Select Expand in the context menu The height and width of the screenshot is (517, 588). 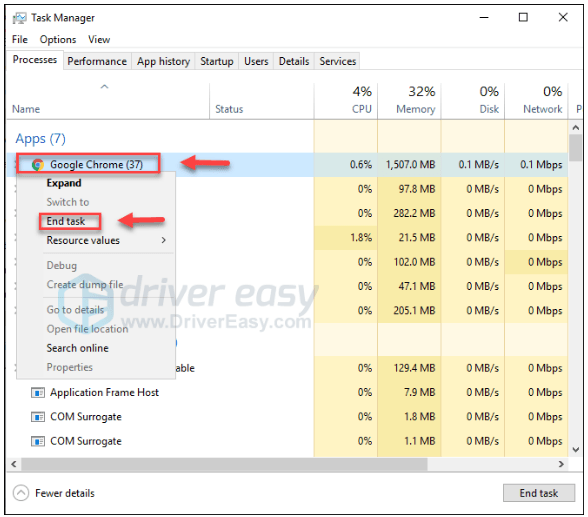pyautogui.click(x=64, y=183)
